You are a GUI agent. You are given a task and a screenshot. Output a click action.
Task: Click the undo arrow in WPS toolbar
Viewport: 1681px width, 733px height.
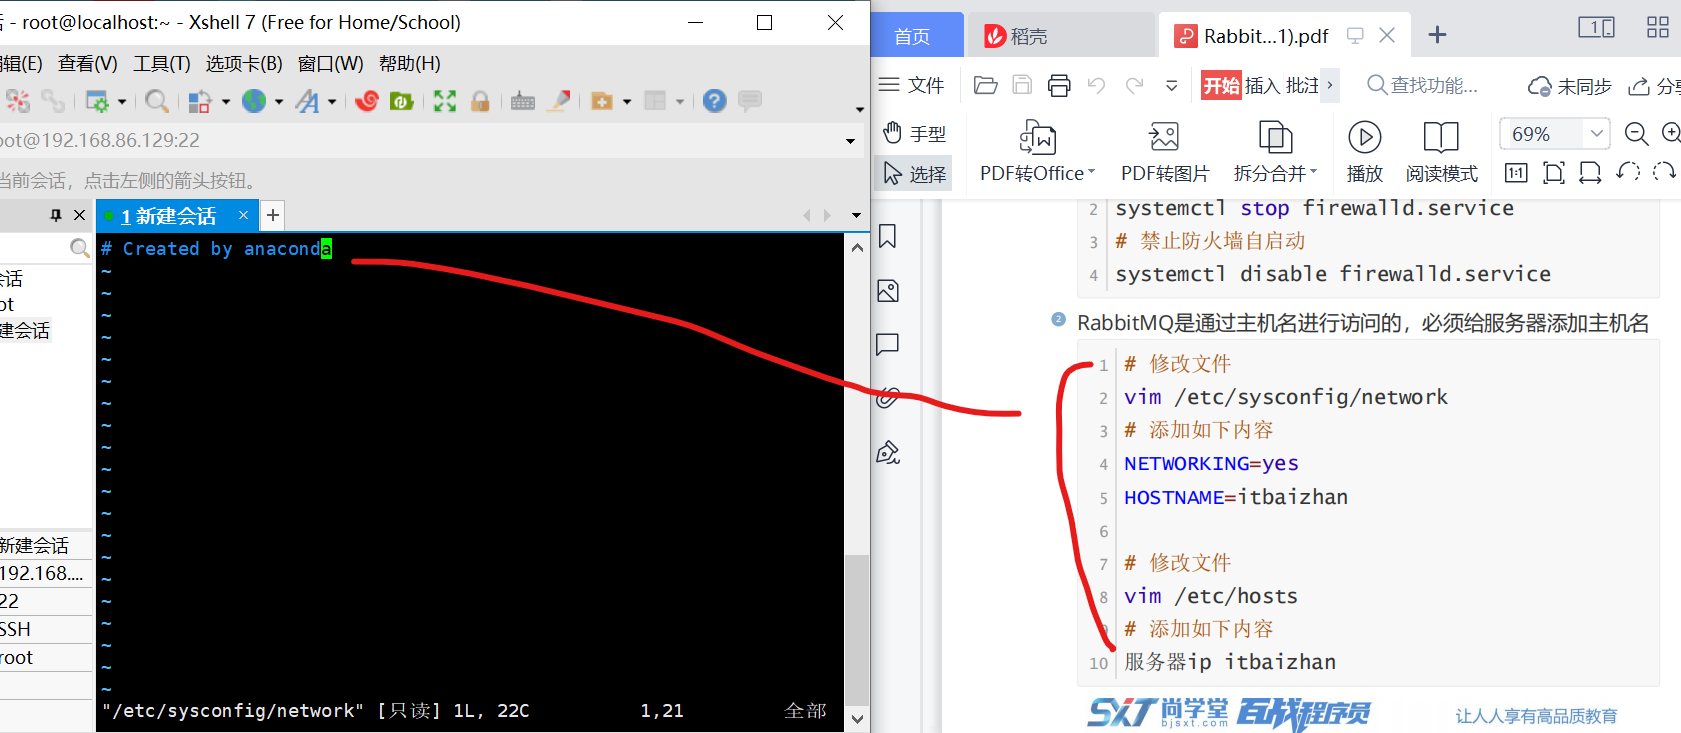coord(1096,85)
